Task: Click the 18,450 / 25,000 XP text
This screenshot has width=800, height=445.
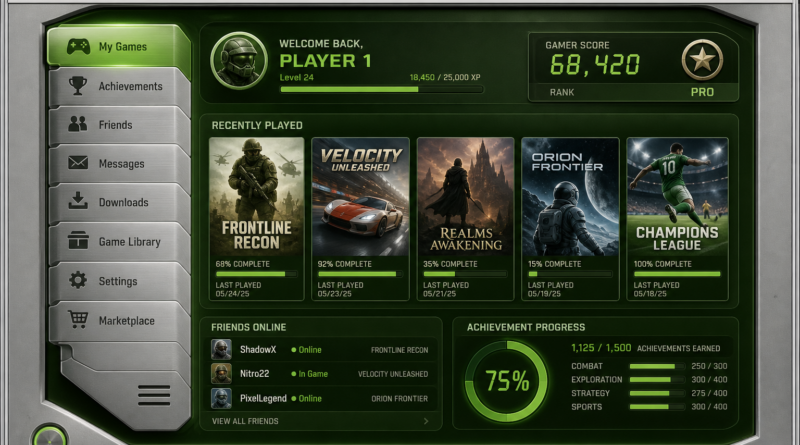Action: (445, 78)
